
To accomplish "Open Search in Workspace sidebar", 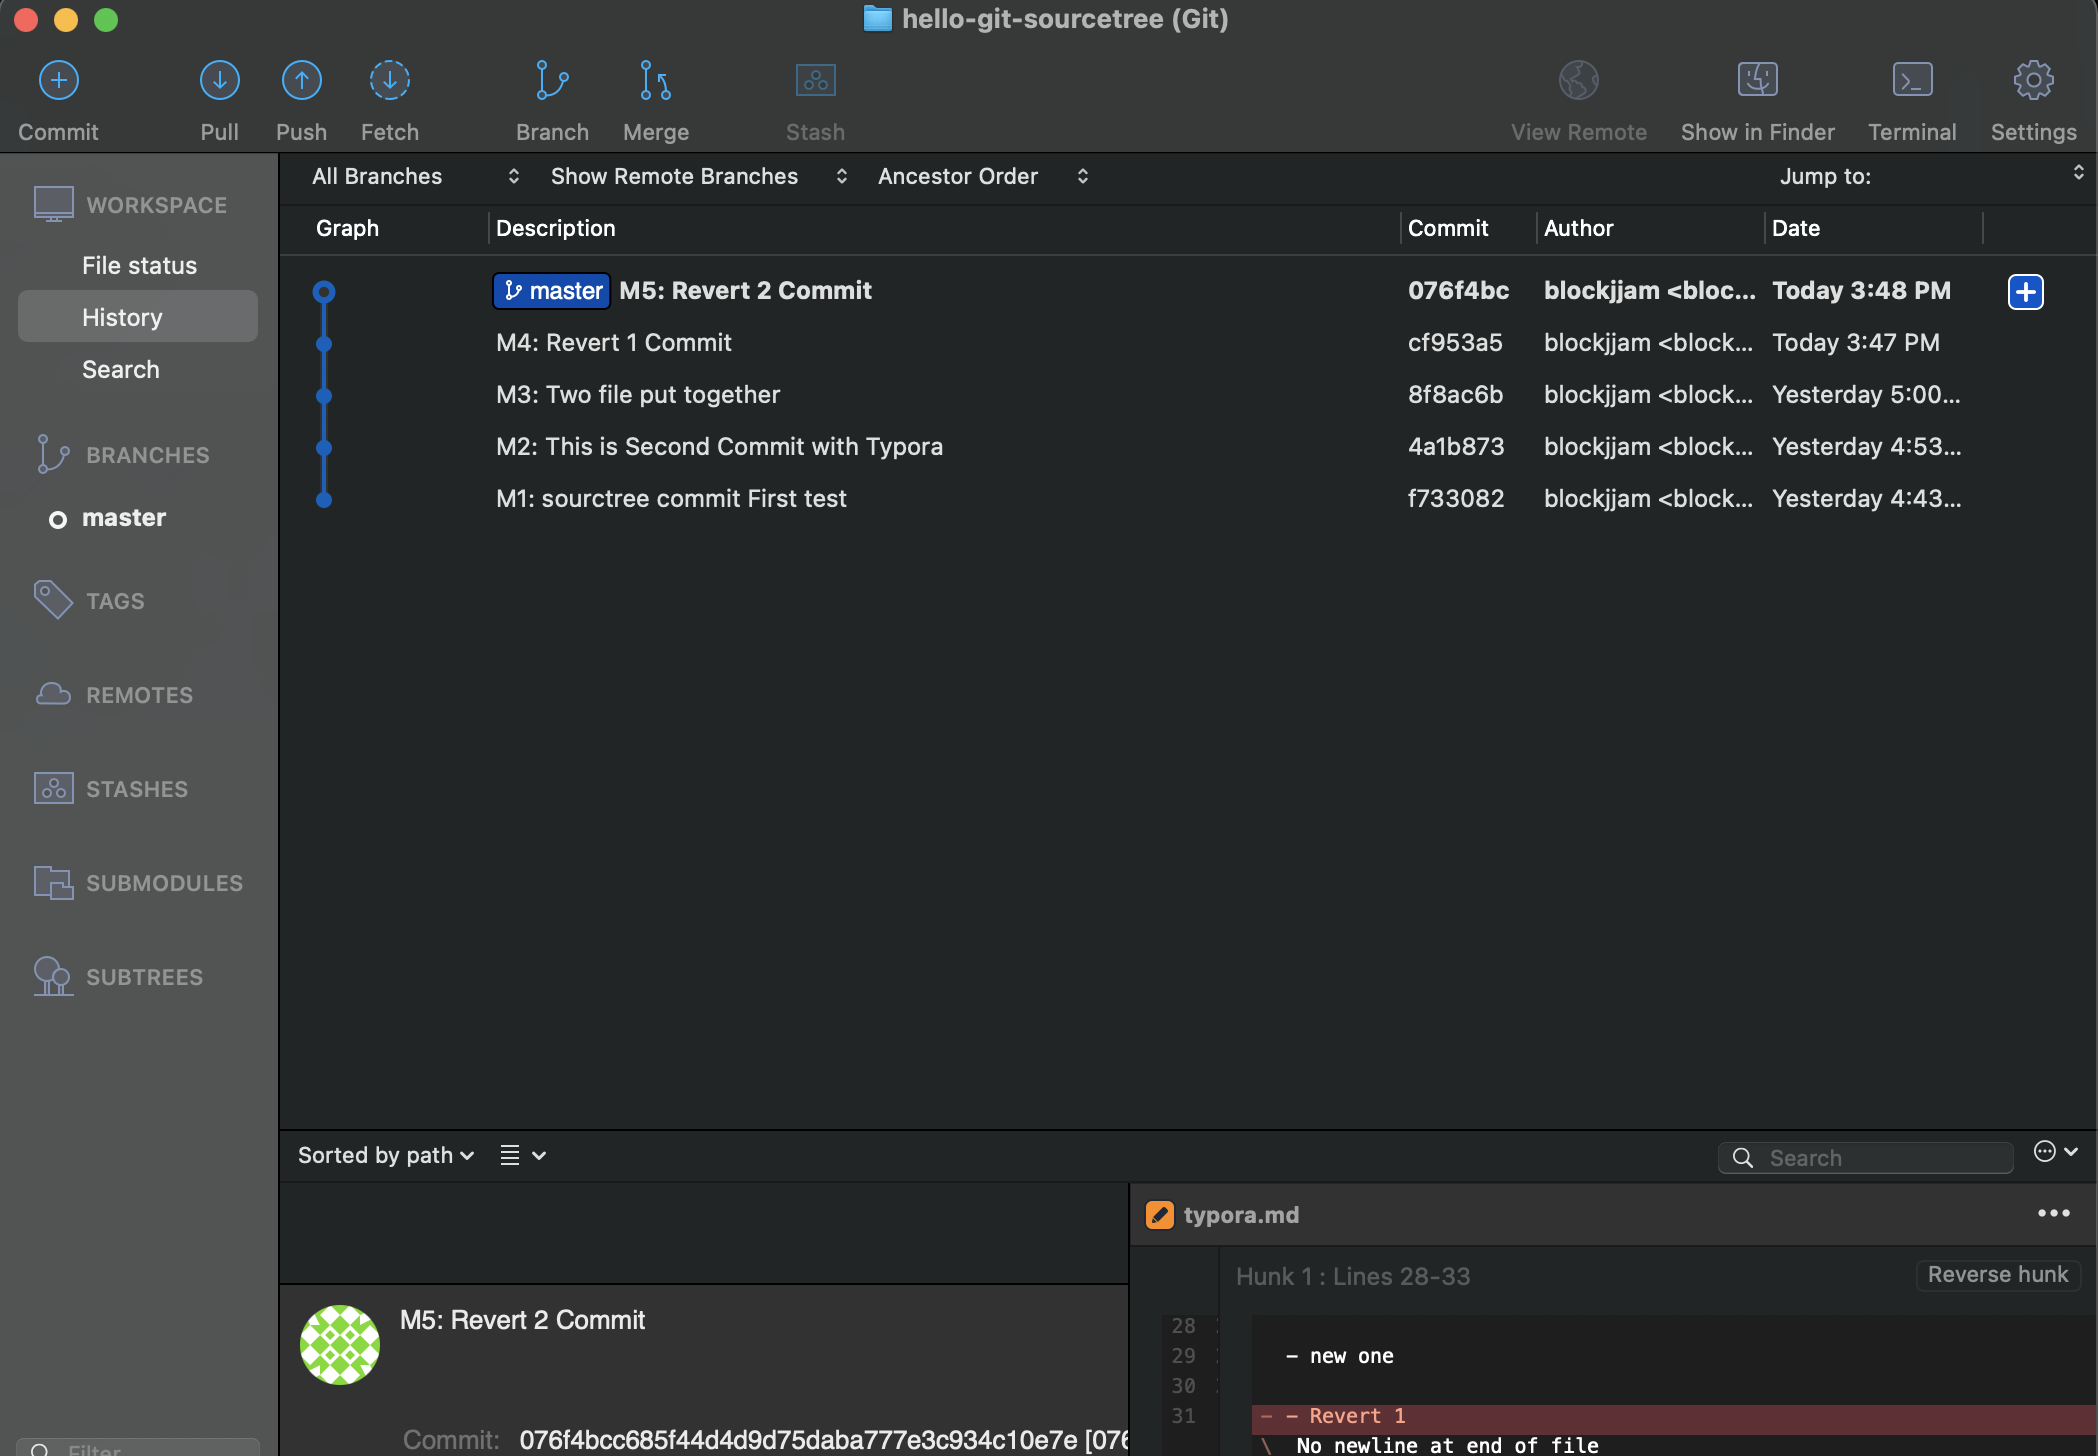I will 120,369.
